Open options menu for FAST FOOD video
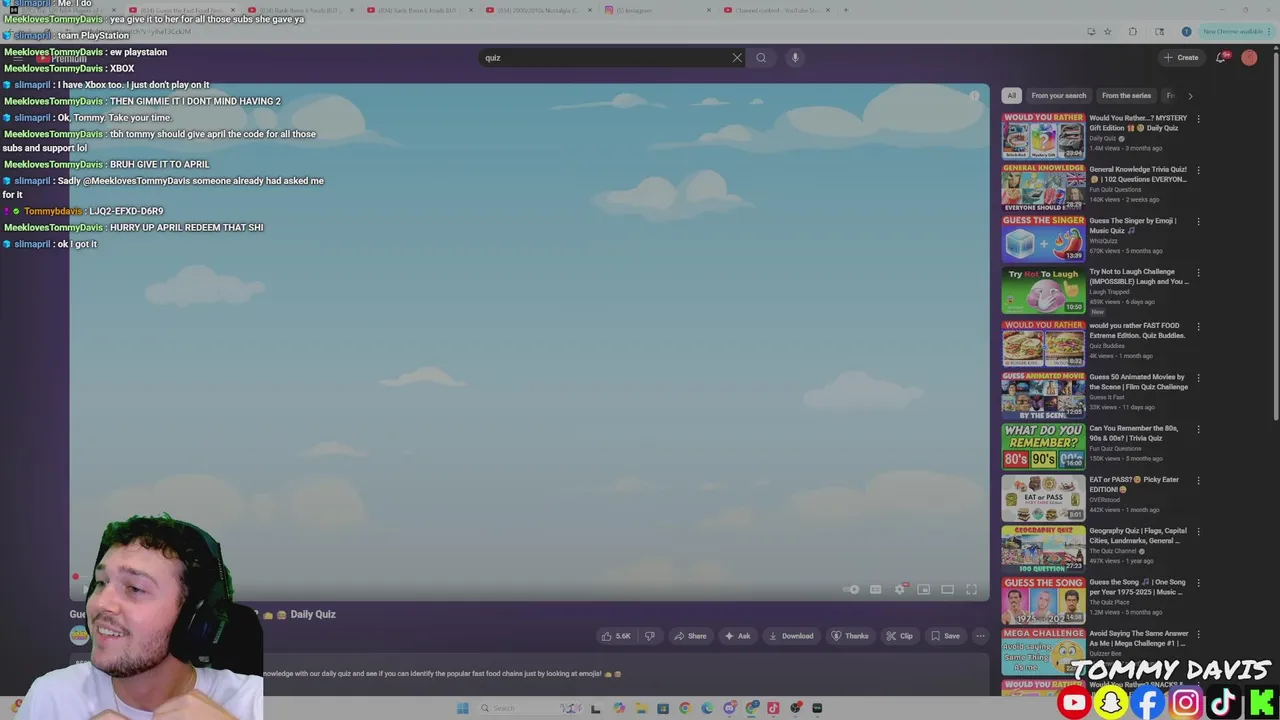This screenshot has width=1280, height=720. (x=1198, y=326)
